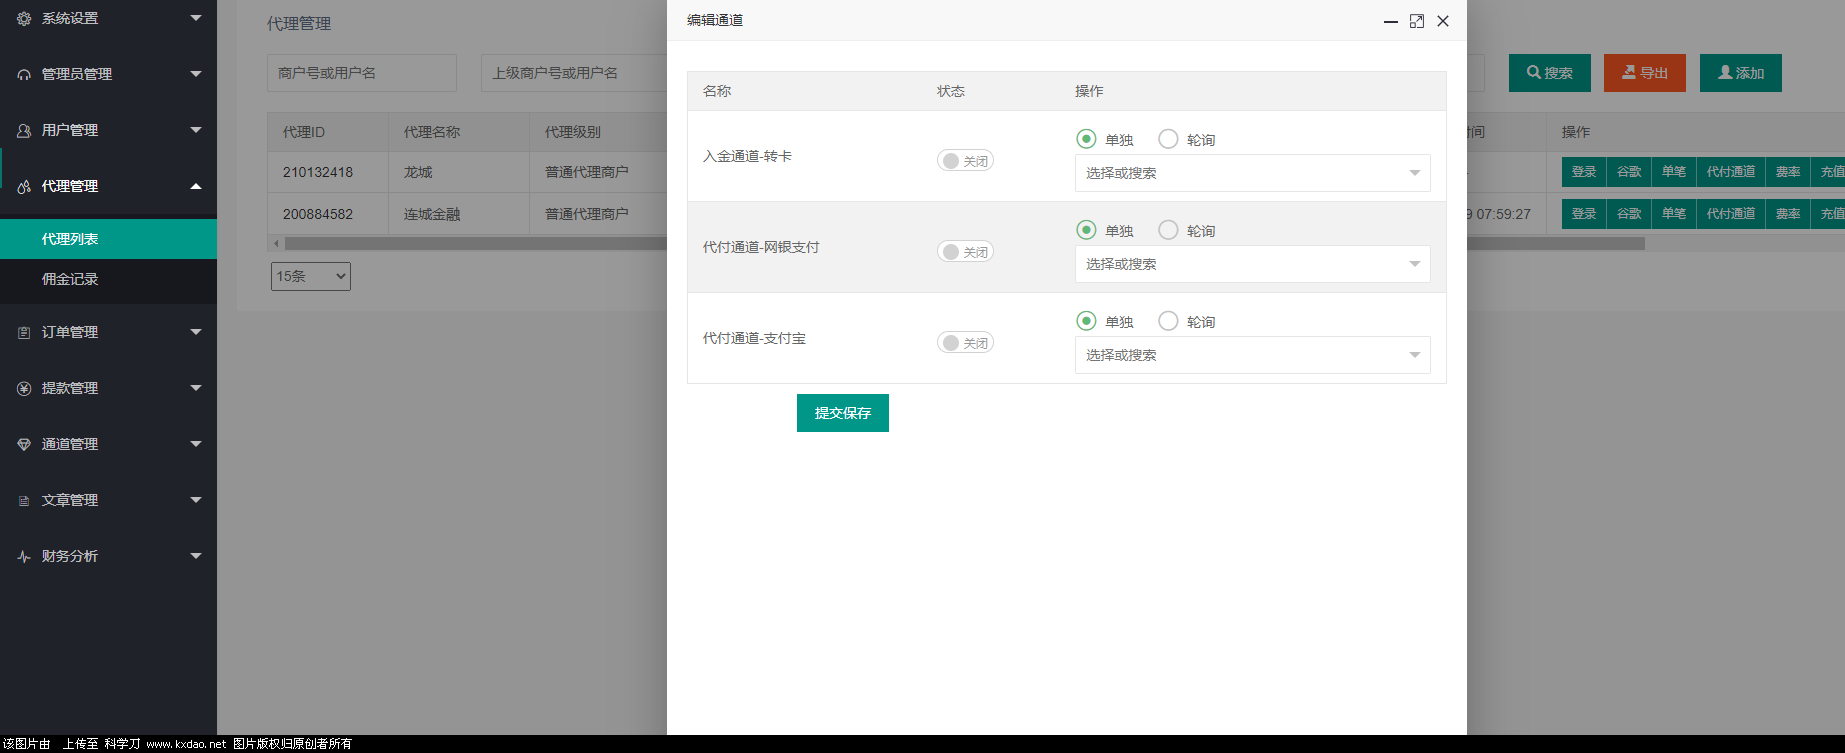Screen dimensions: 1845x753
Task: Toggle status switch for 入金通道-转卡
Action: click(964, 161)
